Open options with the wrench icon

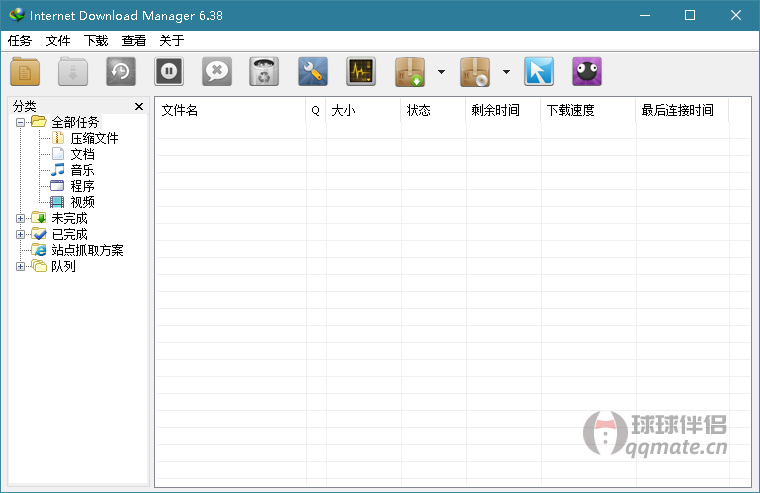tap(313, 72)
